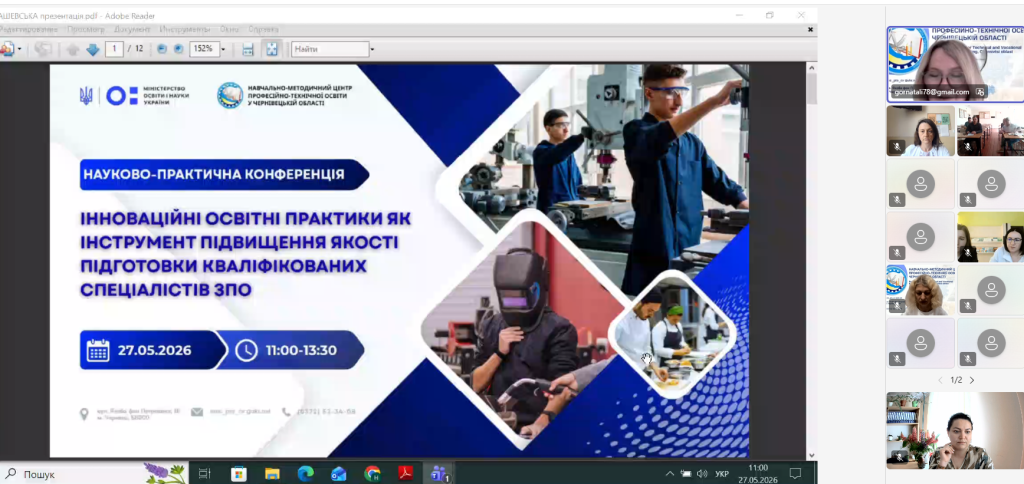The image size is (1024, 484).
Task: Open the Инструменты menu
Action: coord(185,29)
